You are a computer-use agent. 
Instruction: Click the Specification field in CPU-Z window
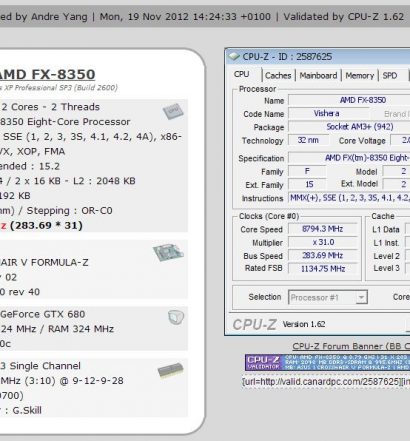(x=349, y=158)
